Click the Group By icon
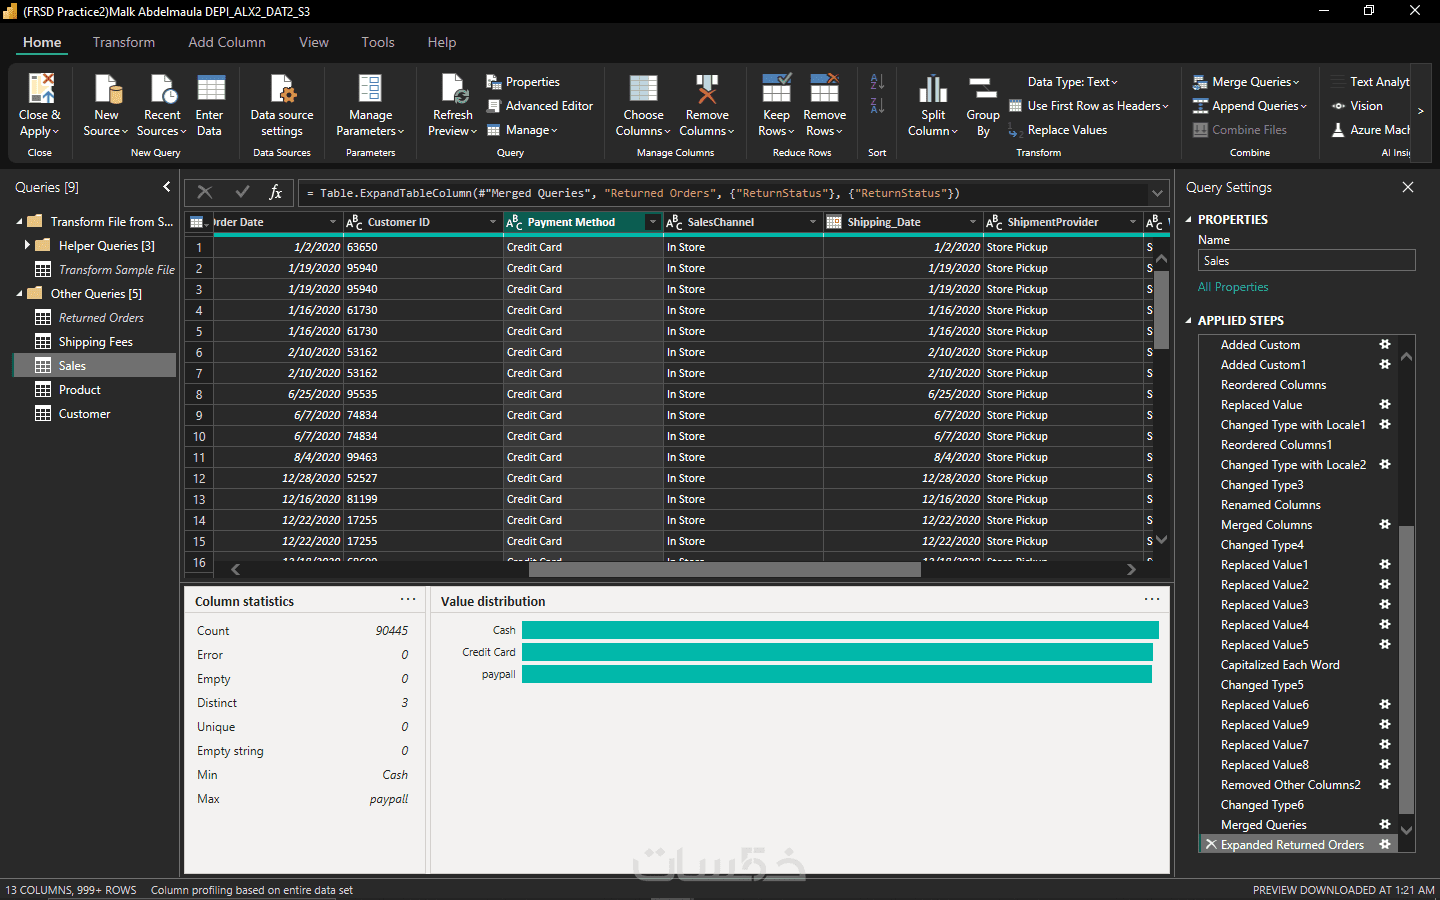This screenshot has width=1440, height=900. 983,89
